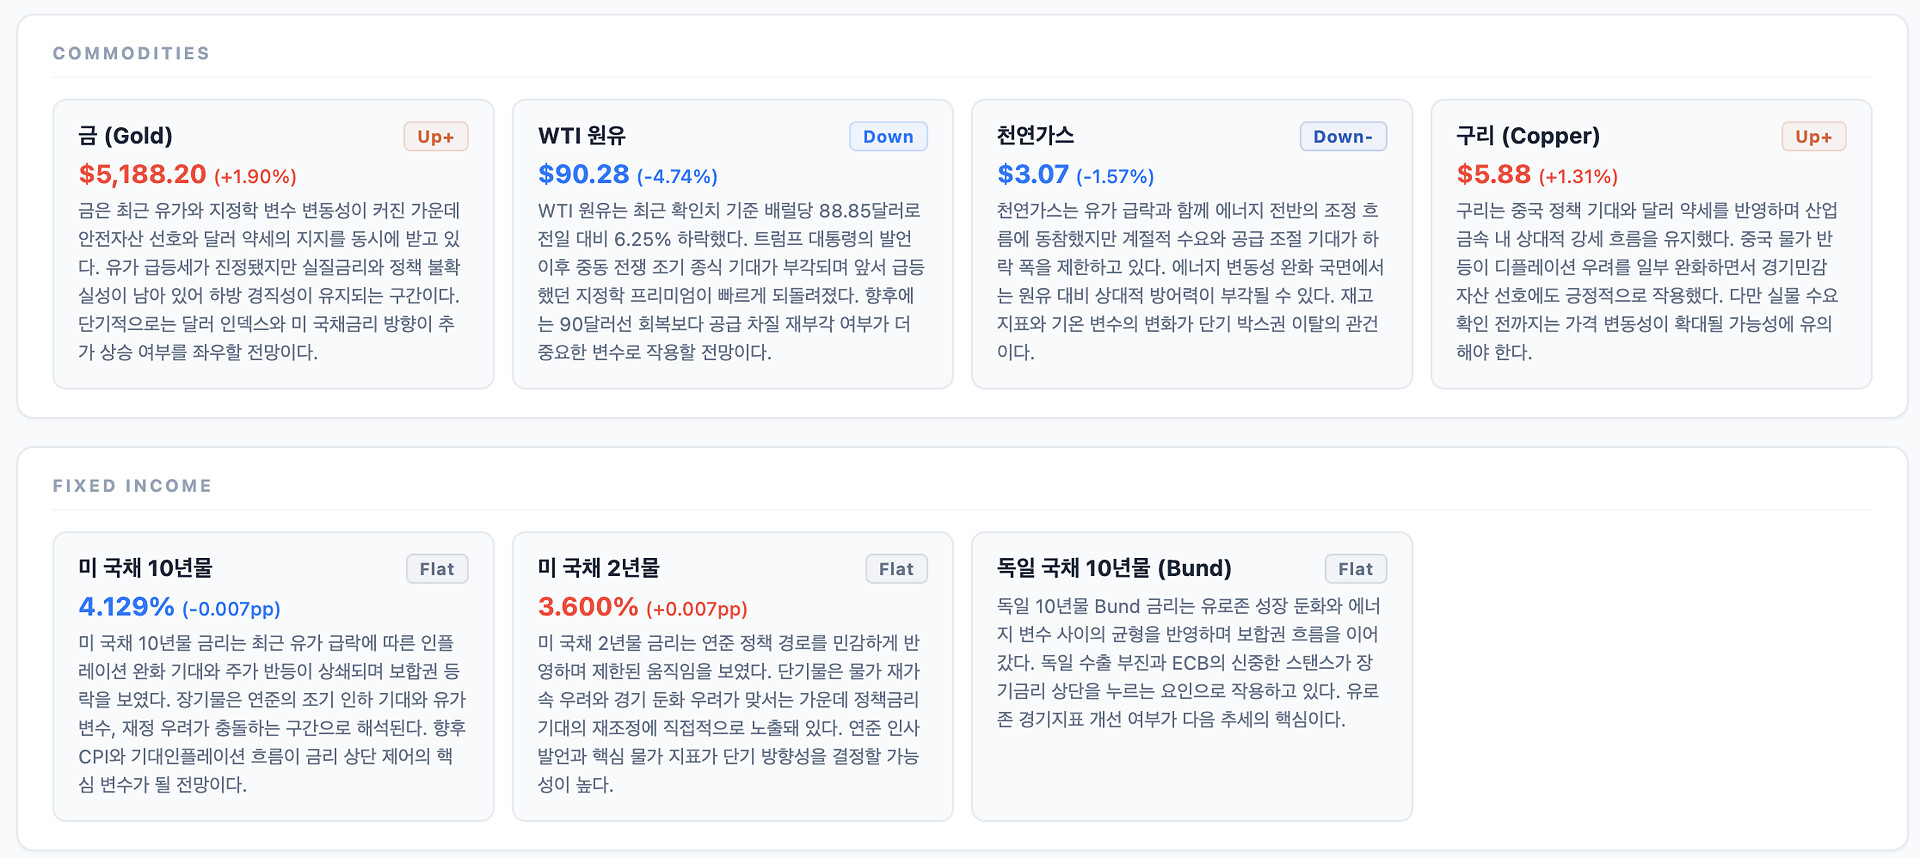Click the 3.600% yield value
The width and height of the screenshot is (1920, 858).
click(587, 607)
